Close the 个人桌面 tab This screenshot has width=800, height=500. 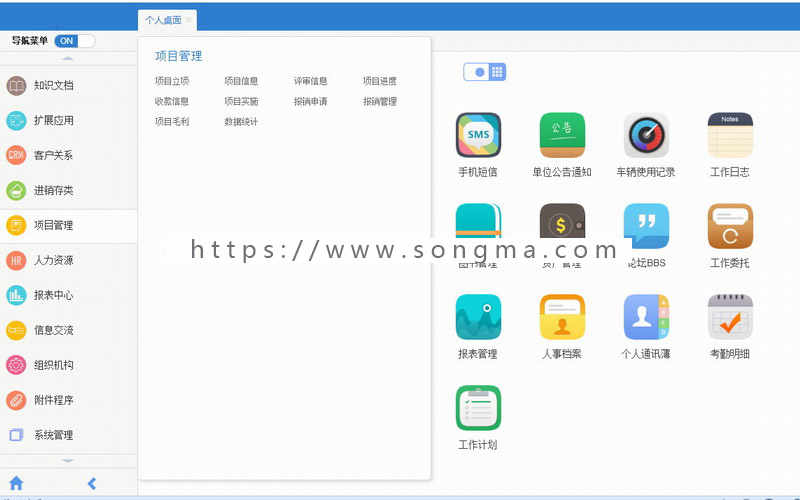188,20
